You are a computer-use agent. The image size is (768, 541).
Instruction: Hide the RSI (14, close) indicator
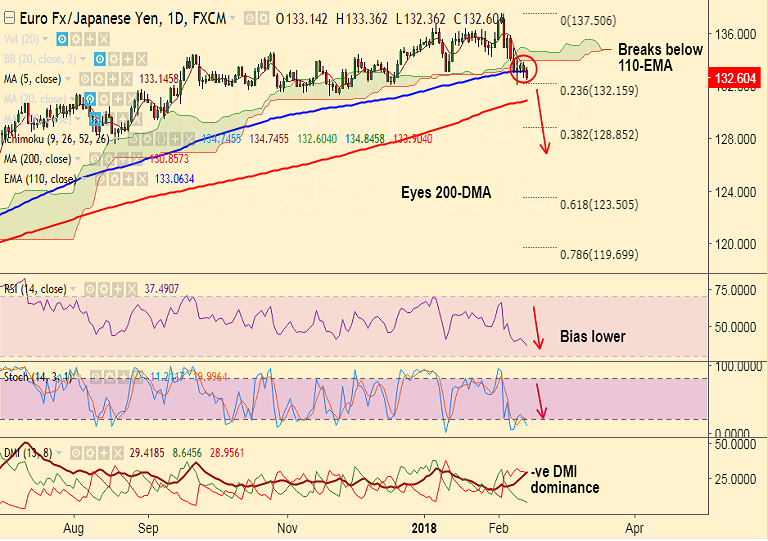pos(90,289)
